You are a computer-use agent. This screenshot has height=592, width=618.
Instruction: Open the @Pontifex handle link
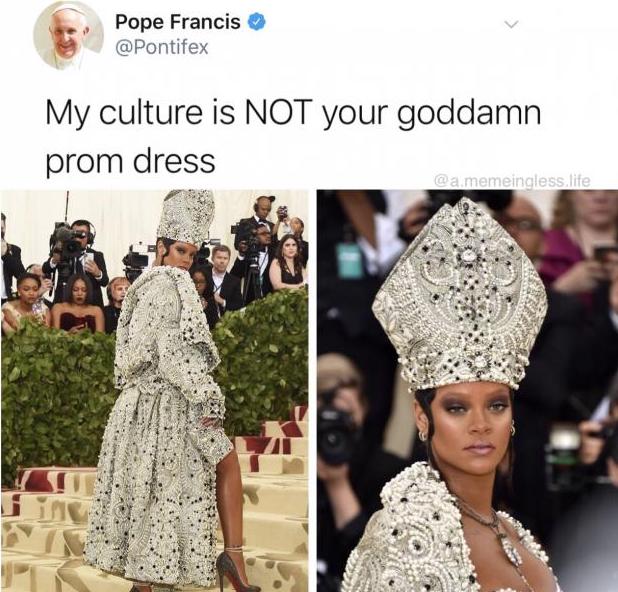(162, 48)
